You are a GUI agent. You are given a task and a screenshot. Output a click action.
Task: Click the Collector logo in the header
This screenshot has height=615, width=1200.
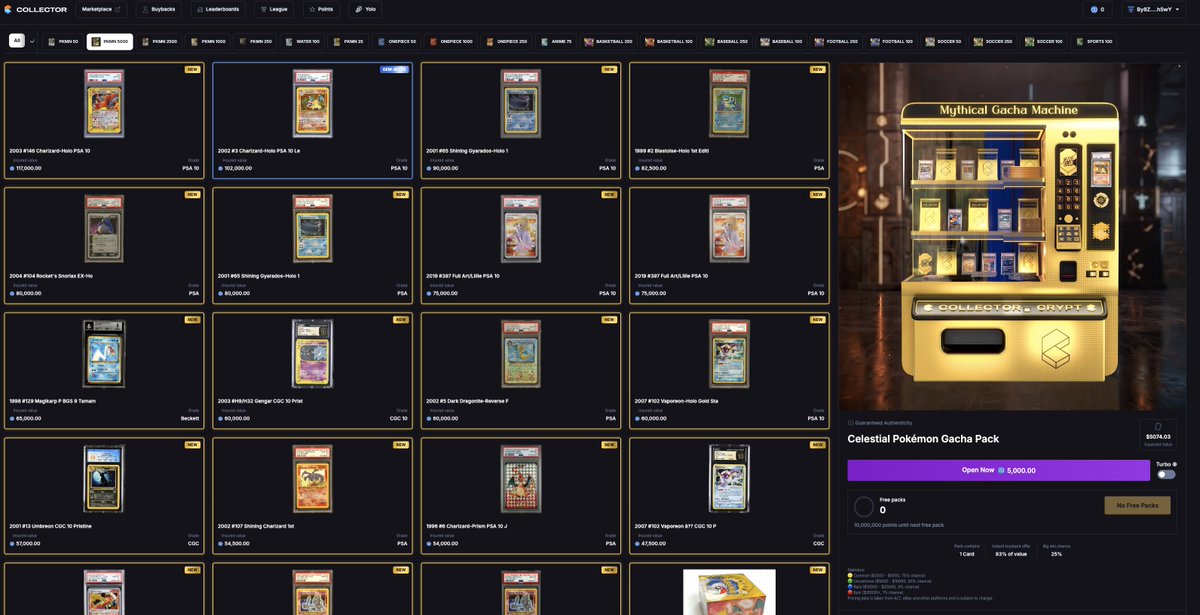point(35,9)
